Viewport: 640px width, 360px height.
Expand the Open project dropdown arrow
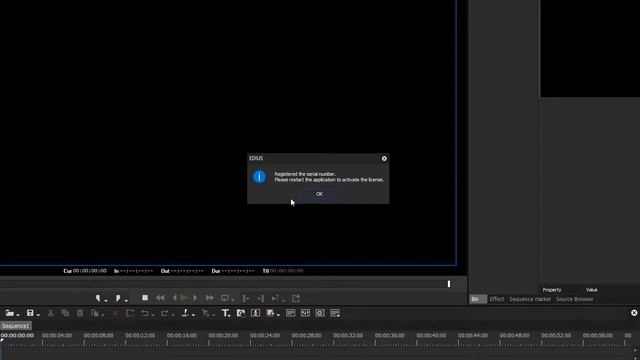(x=18, y=315)
